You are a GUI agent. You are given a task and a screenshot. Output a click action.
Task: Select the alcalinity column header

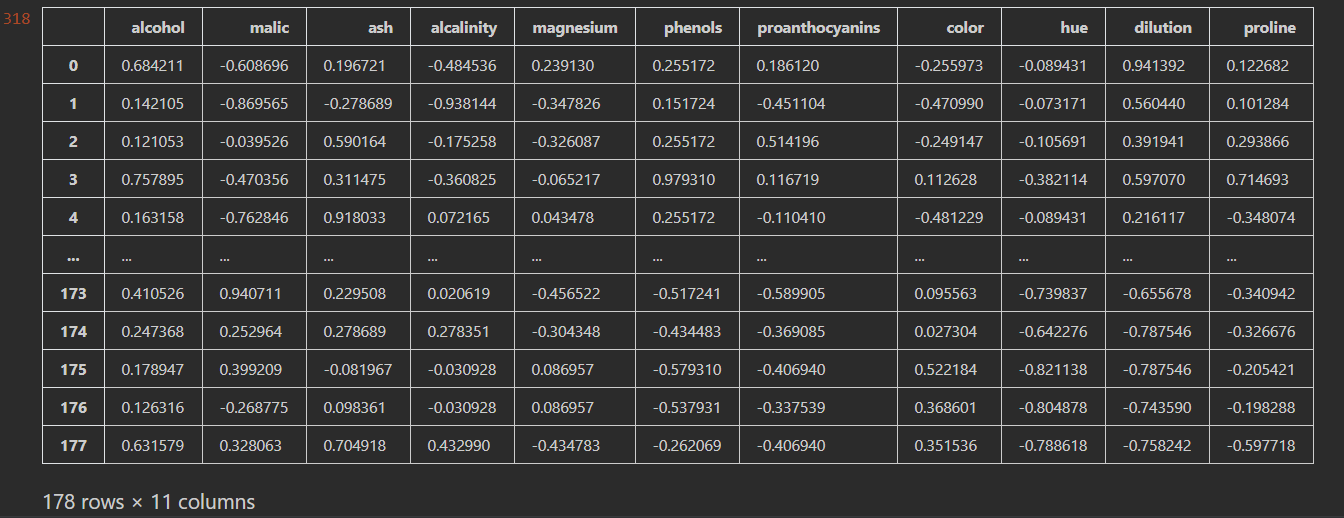click(464, 28)
